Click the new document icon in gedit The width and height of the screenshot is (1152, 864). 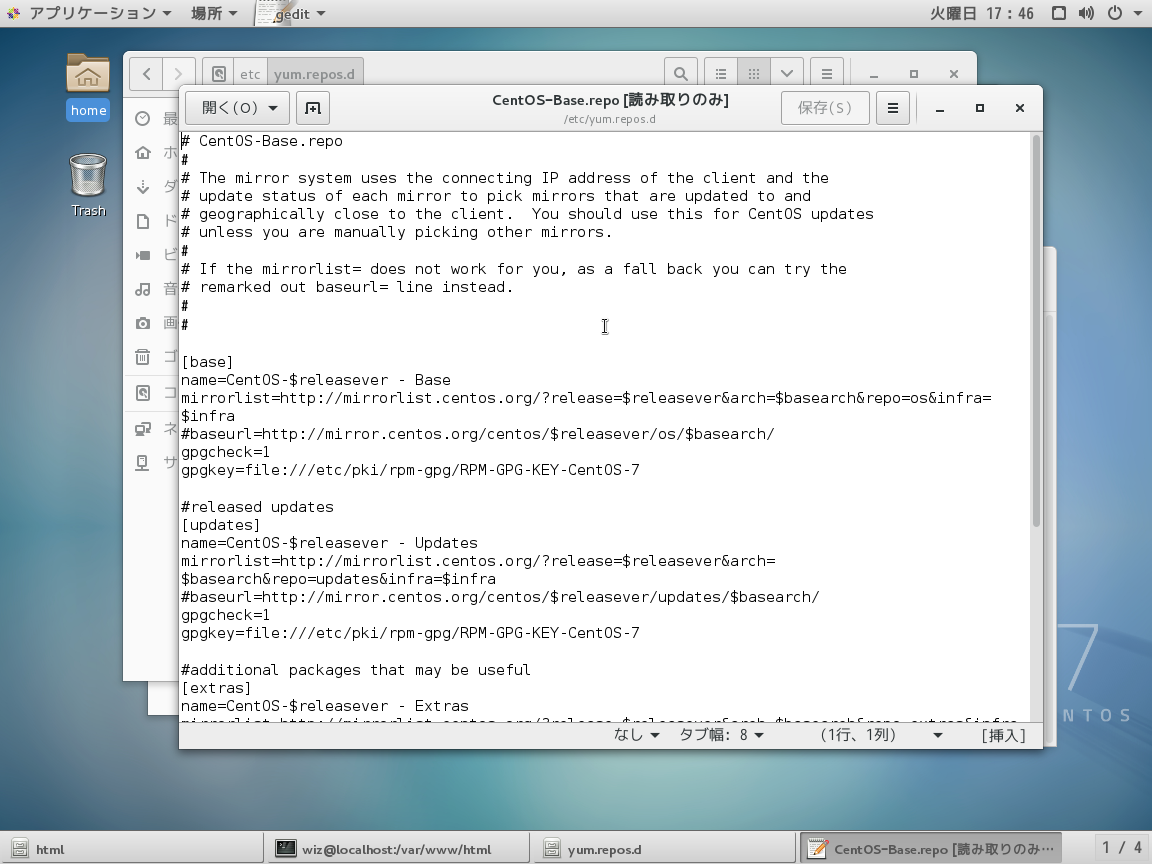312,108
